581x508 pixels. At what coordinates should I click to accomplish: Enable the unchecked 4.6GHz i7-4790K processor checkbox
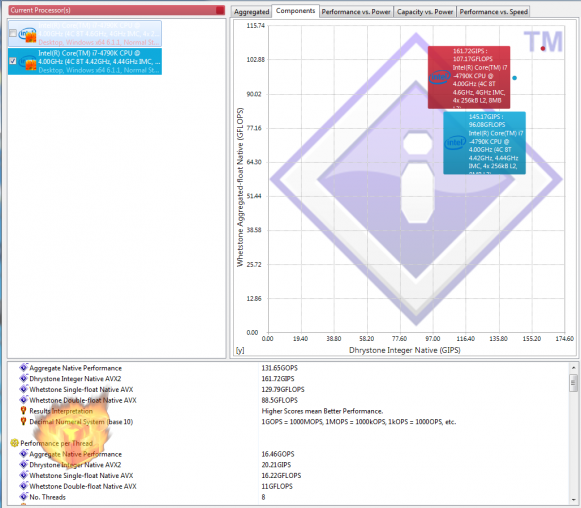tap(13, 33)
